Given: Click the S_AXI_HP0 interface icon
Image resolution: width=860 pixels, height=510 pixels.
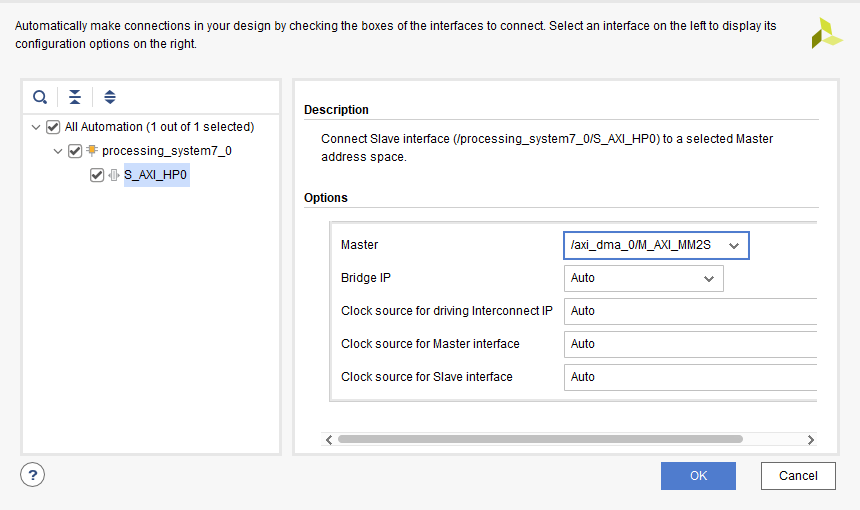Looking at the screenshot, I should (114, 175).
